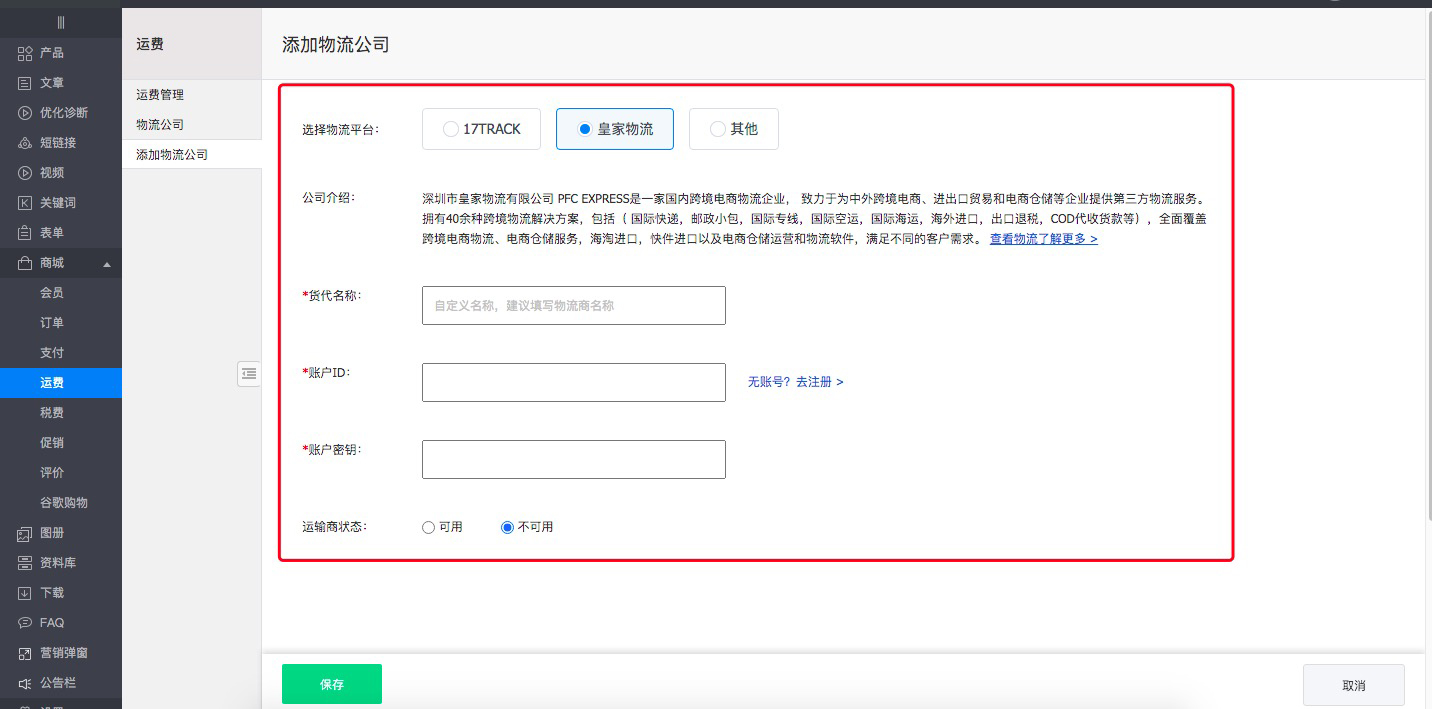The image size is (1432, 709).
Task: Open the 公告栏 announcement icon
Action: [25, 683]
